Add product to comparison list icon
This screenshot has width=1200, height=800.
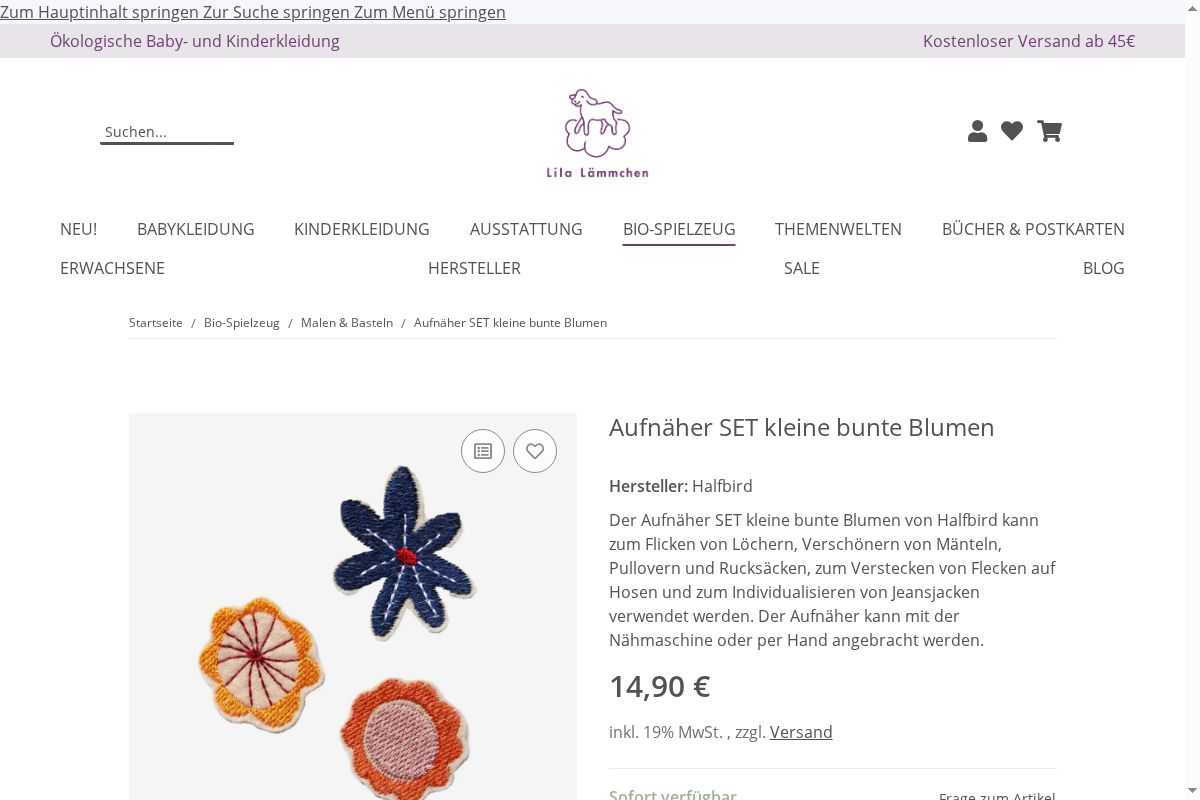pos(483,451)
